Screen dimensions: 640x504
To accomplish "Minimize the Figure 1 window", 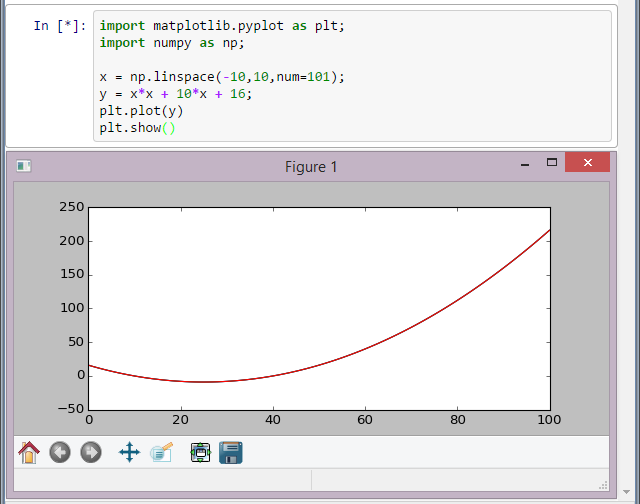I will click(x=523, y=164).
